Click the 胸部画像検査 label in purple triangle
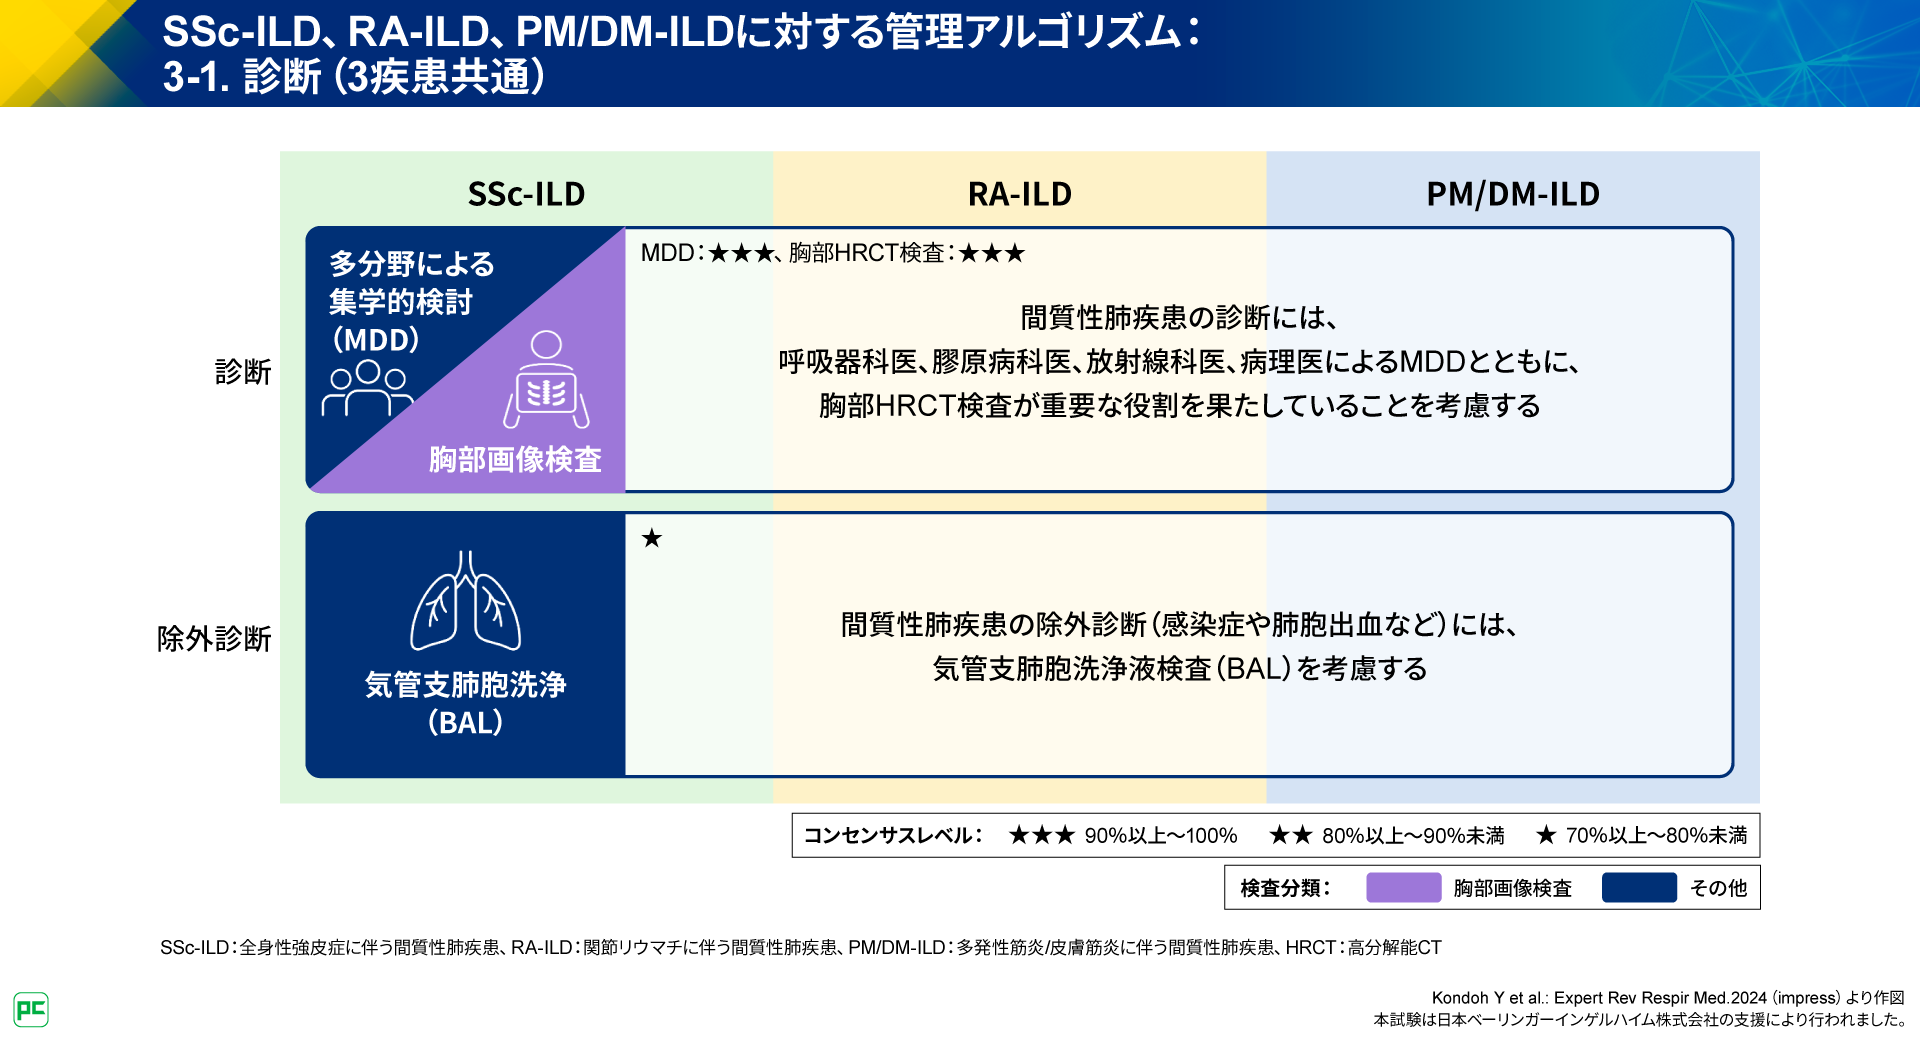Viewport: 1920px width, 1040px height. point(515,459)
